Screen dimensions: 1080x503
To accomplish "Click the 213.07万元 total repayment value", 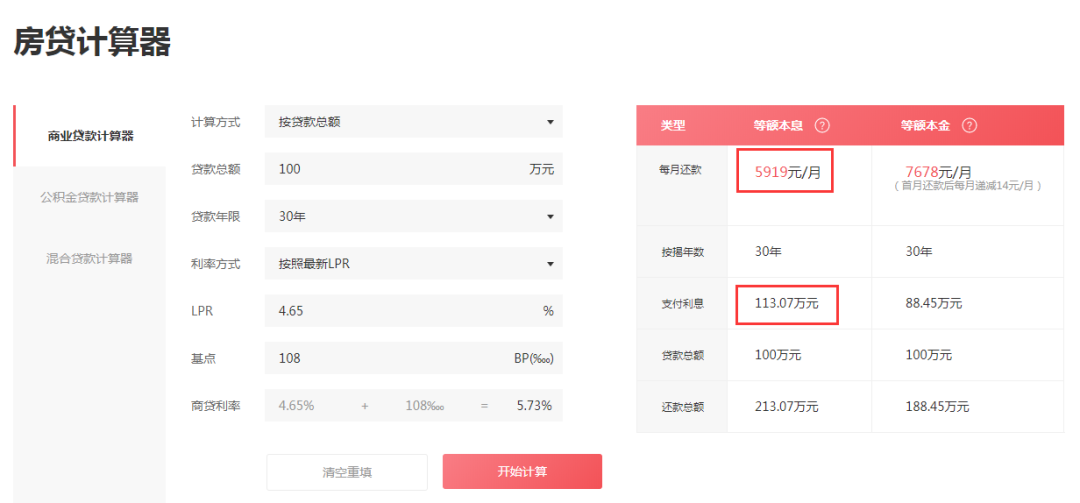I will tap(786, 407).
